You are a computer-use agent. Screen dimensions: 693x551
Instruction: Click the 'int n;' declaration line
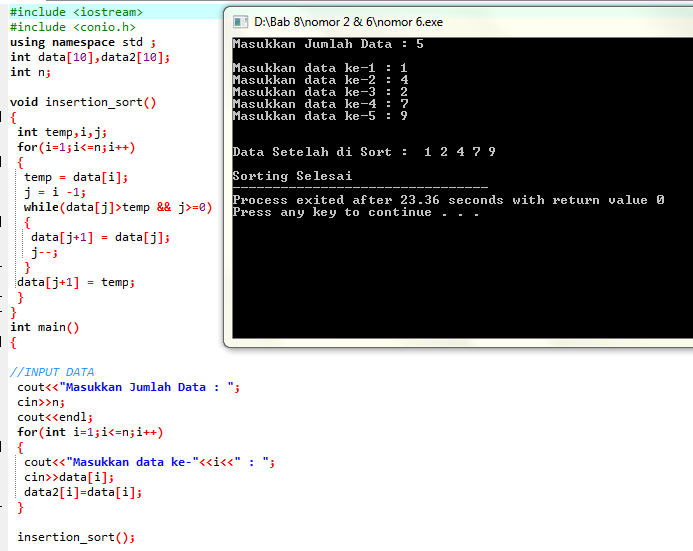coord(30,72)
